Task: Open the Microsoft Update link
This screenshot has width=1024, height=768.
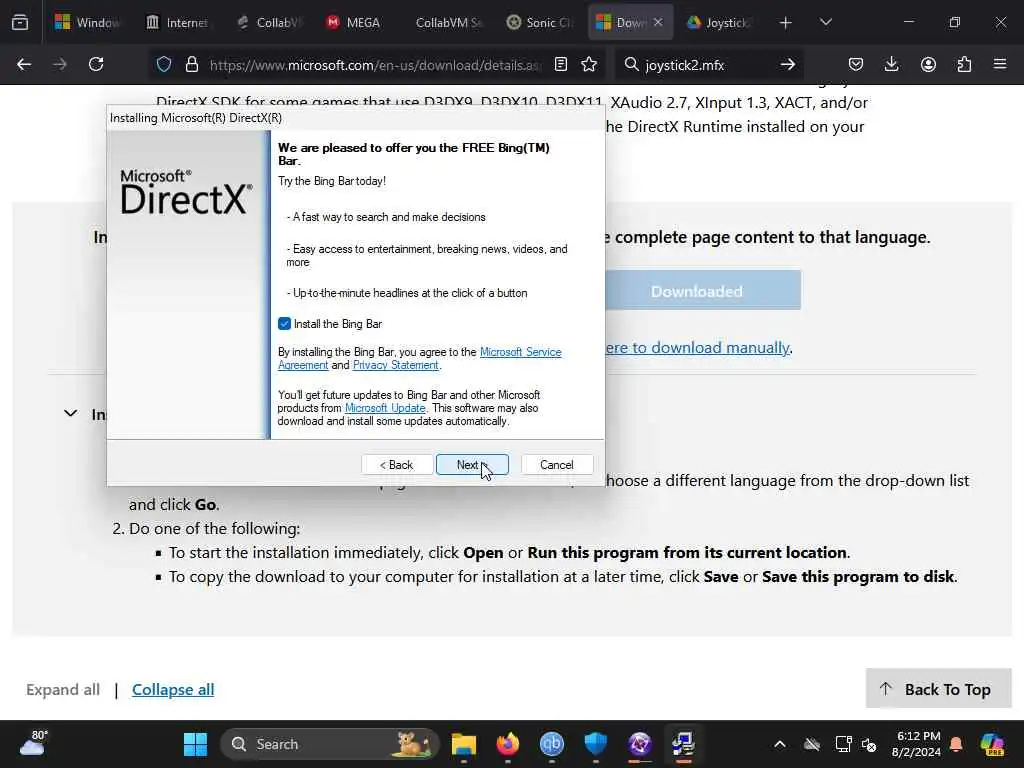Action: coord(385,408)
